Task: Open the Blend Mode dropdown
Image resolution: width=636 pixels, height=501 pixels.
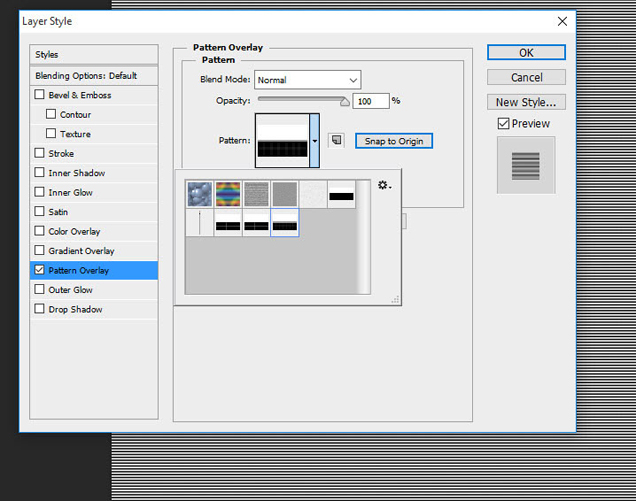Action: pyautogui.click(x=307, y=80)
